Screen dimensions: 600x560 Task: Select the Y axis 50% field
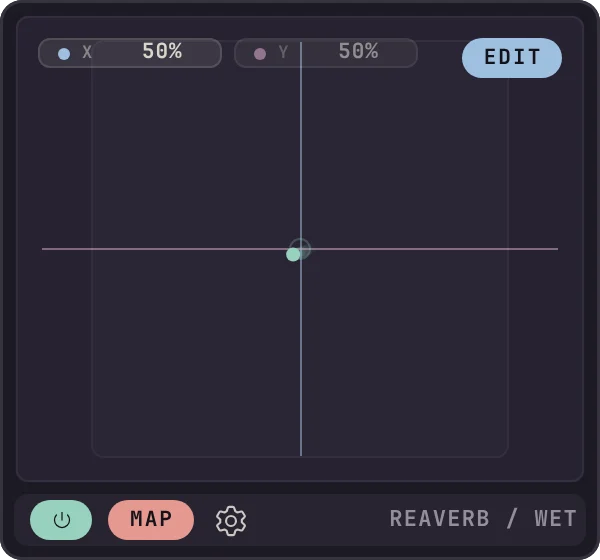point(326,53)
